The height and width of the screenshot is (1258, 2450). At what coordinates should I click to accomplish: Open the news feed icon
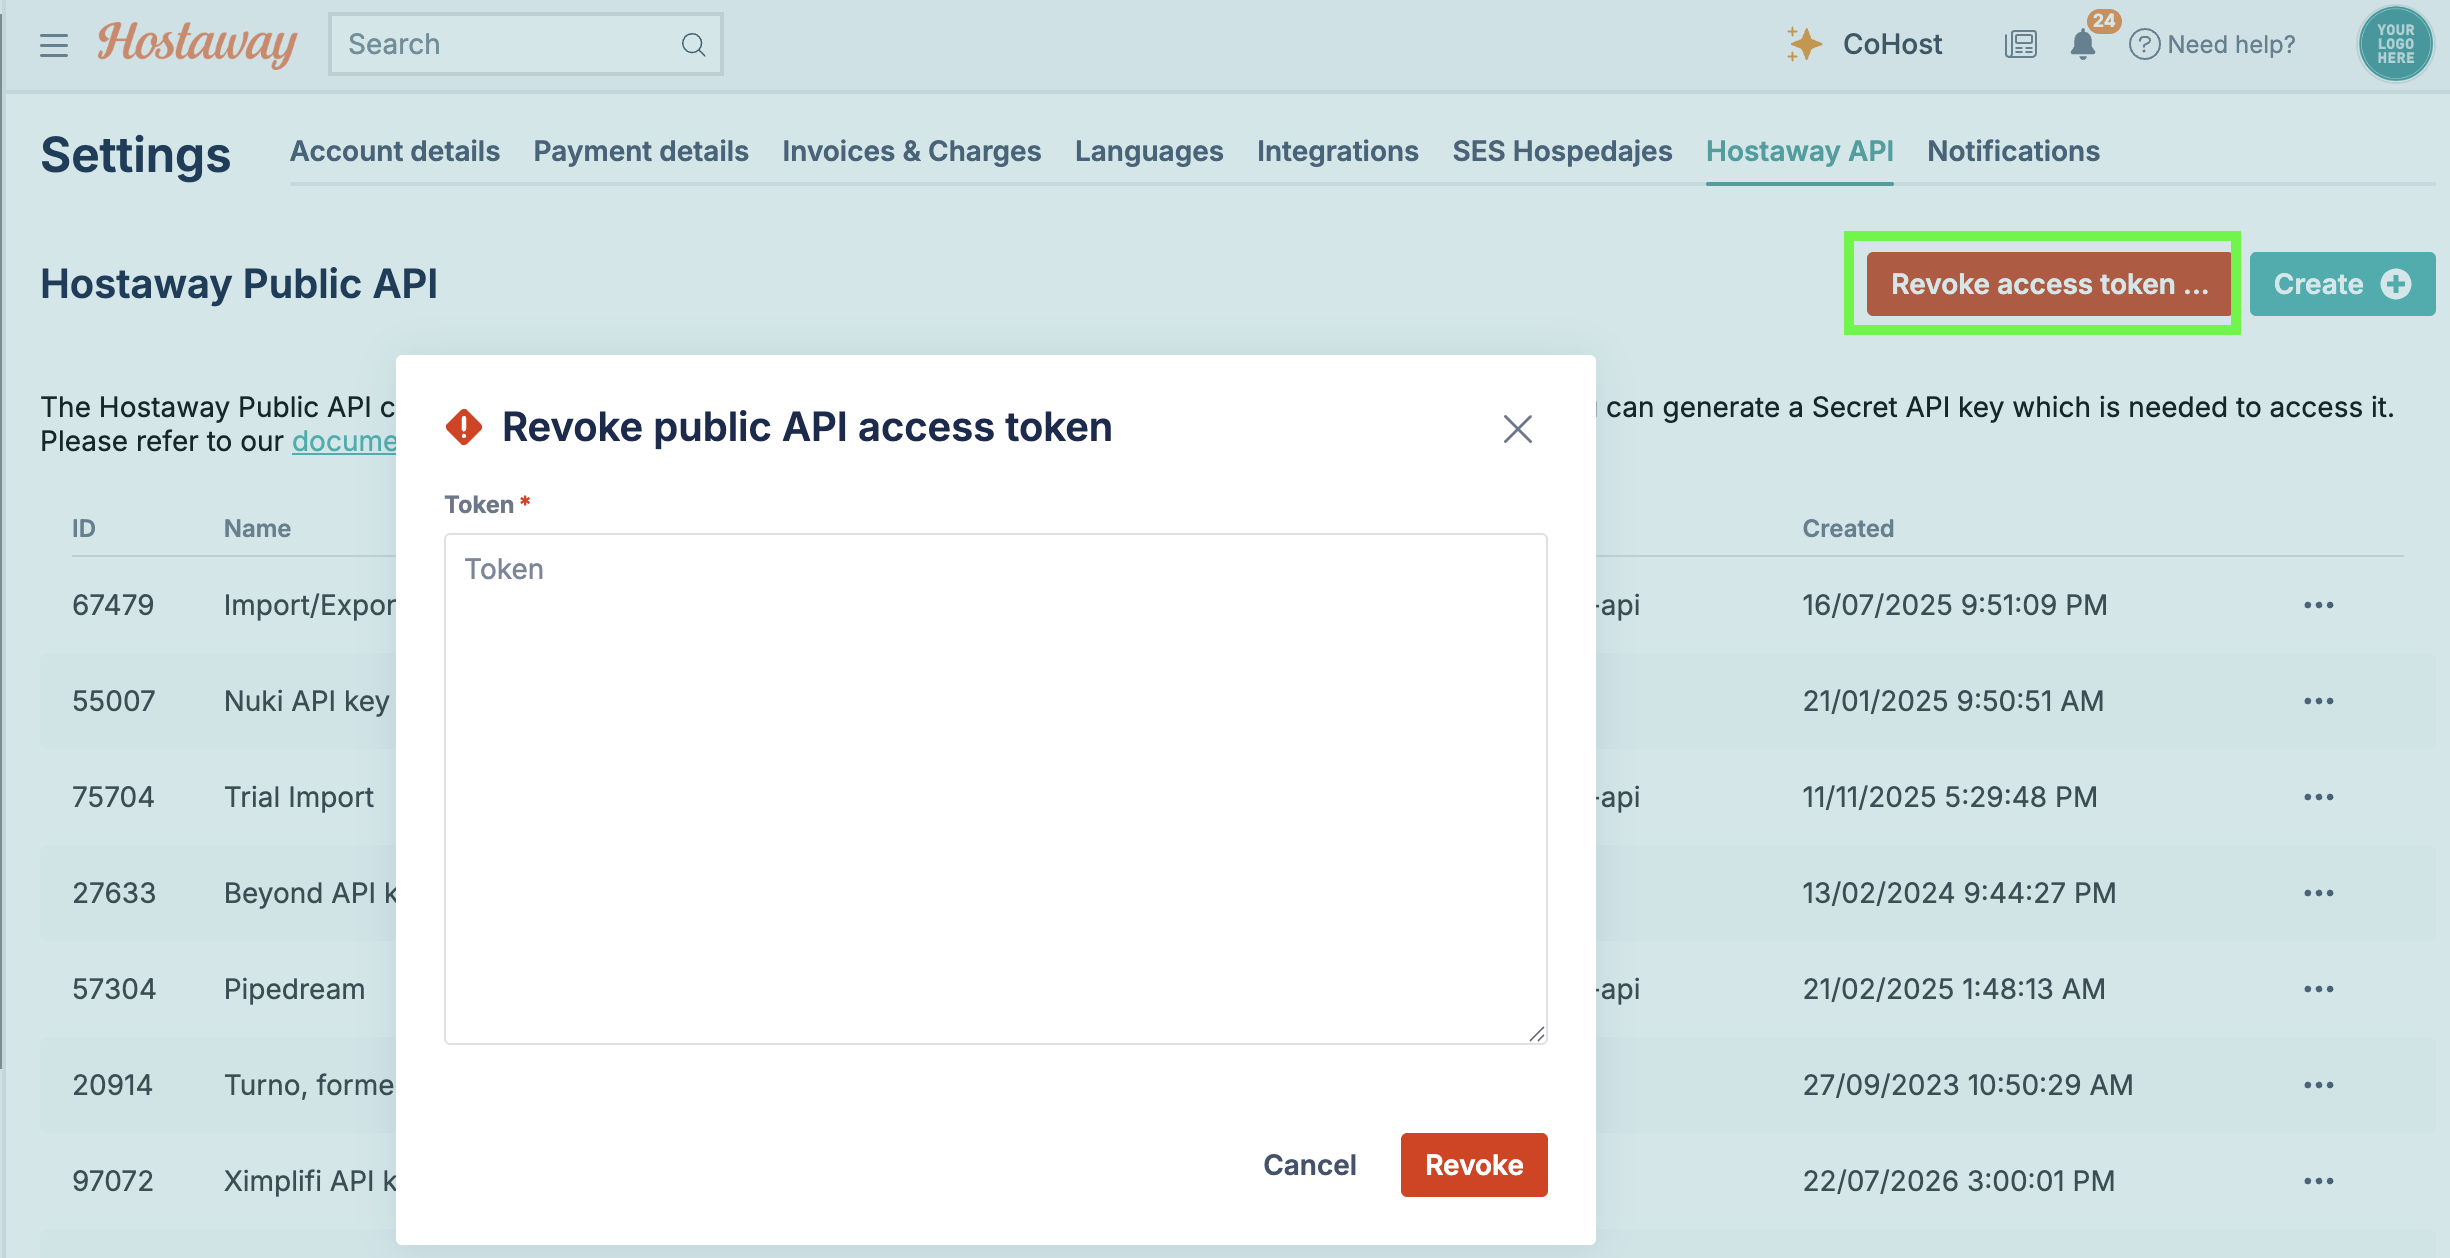(2021, 44)
